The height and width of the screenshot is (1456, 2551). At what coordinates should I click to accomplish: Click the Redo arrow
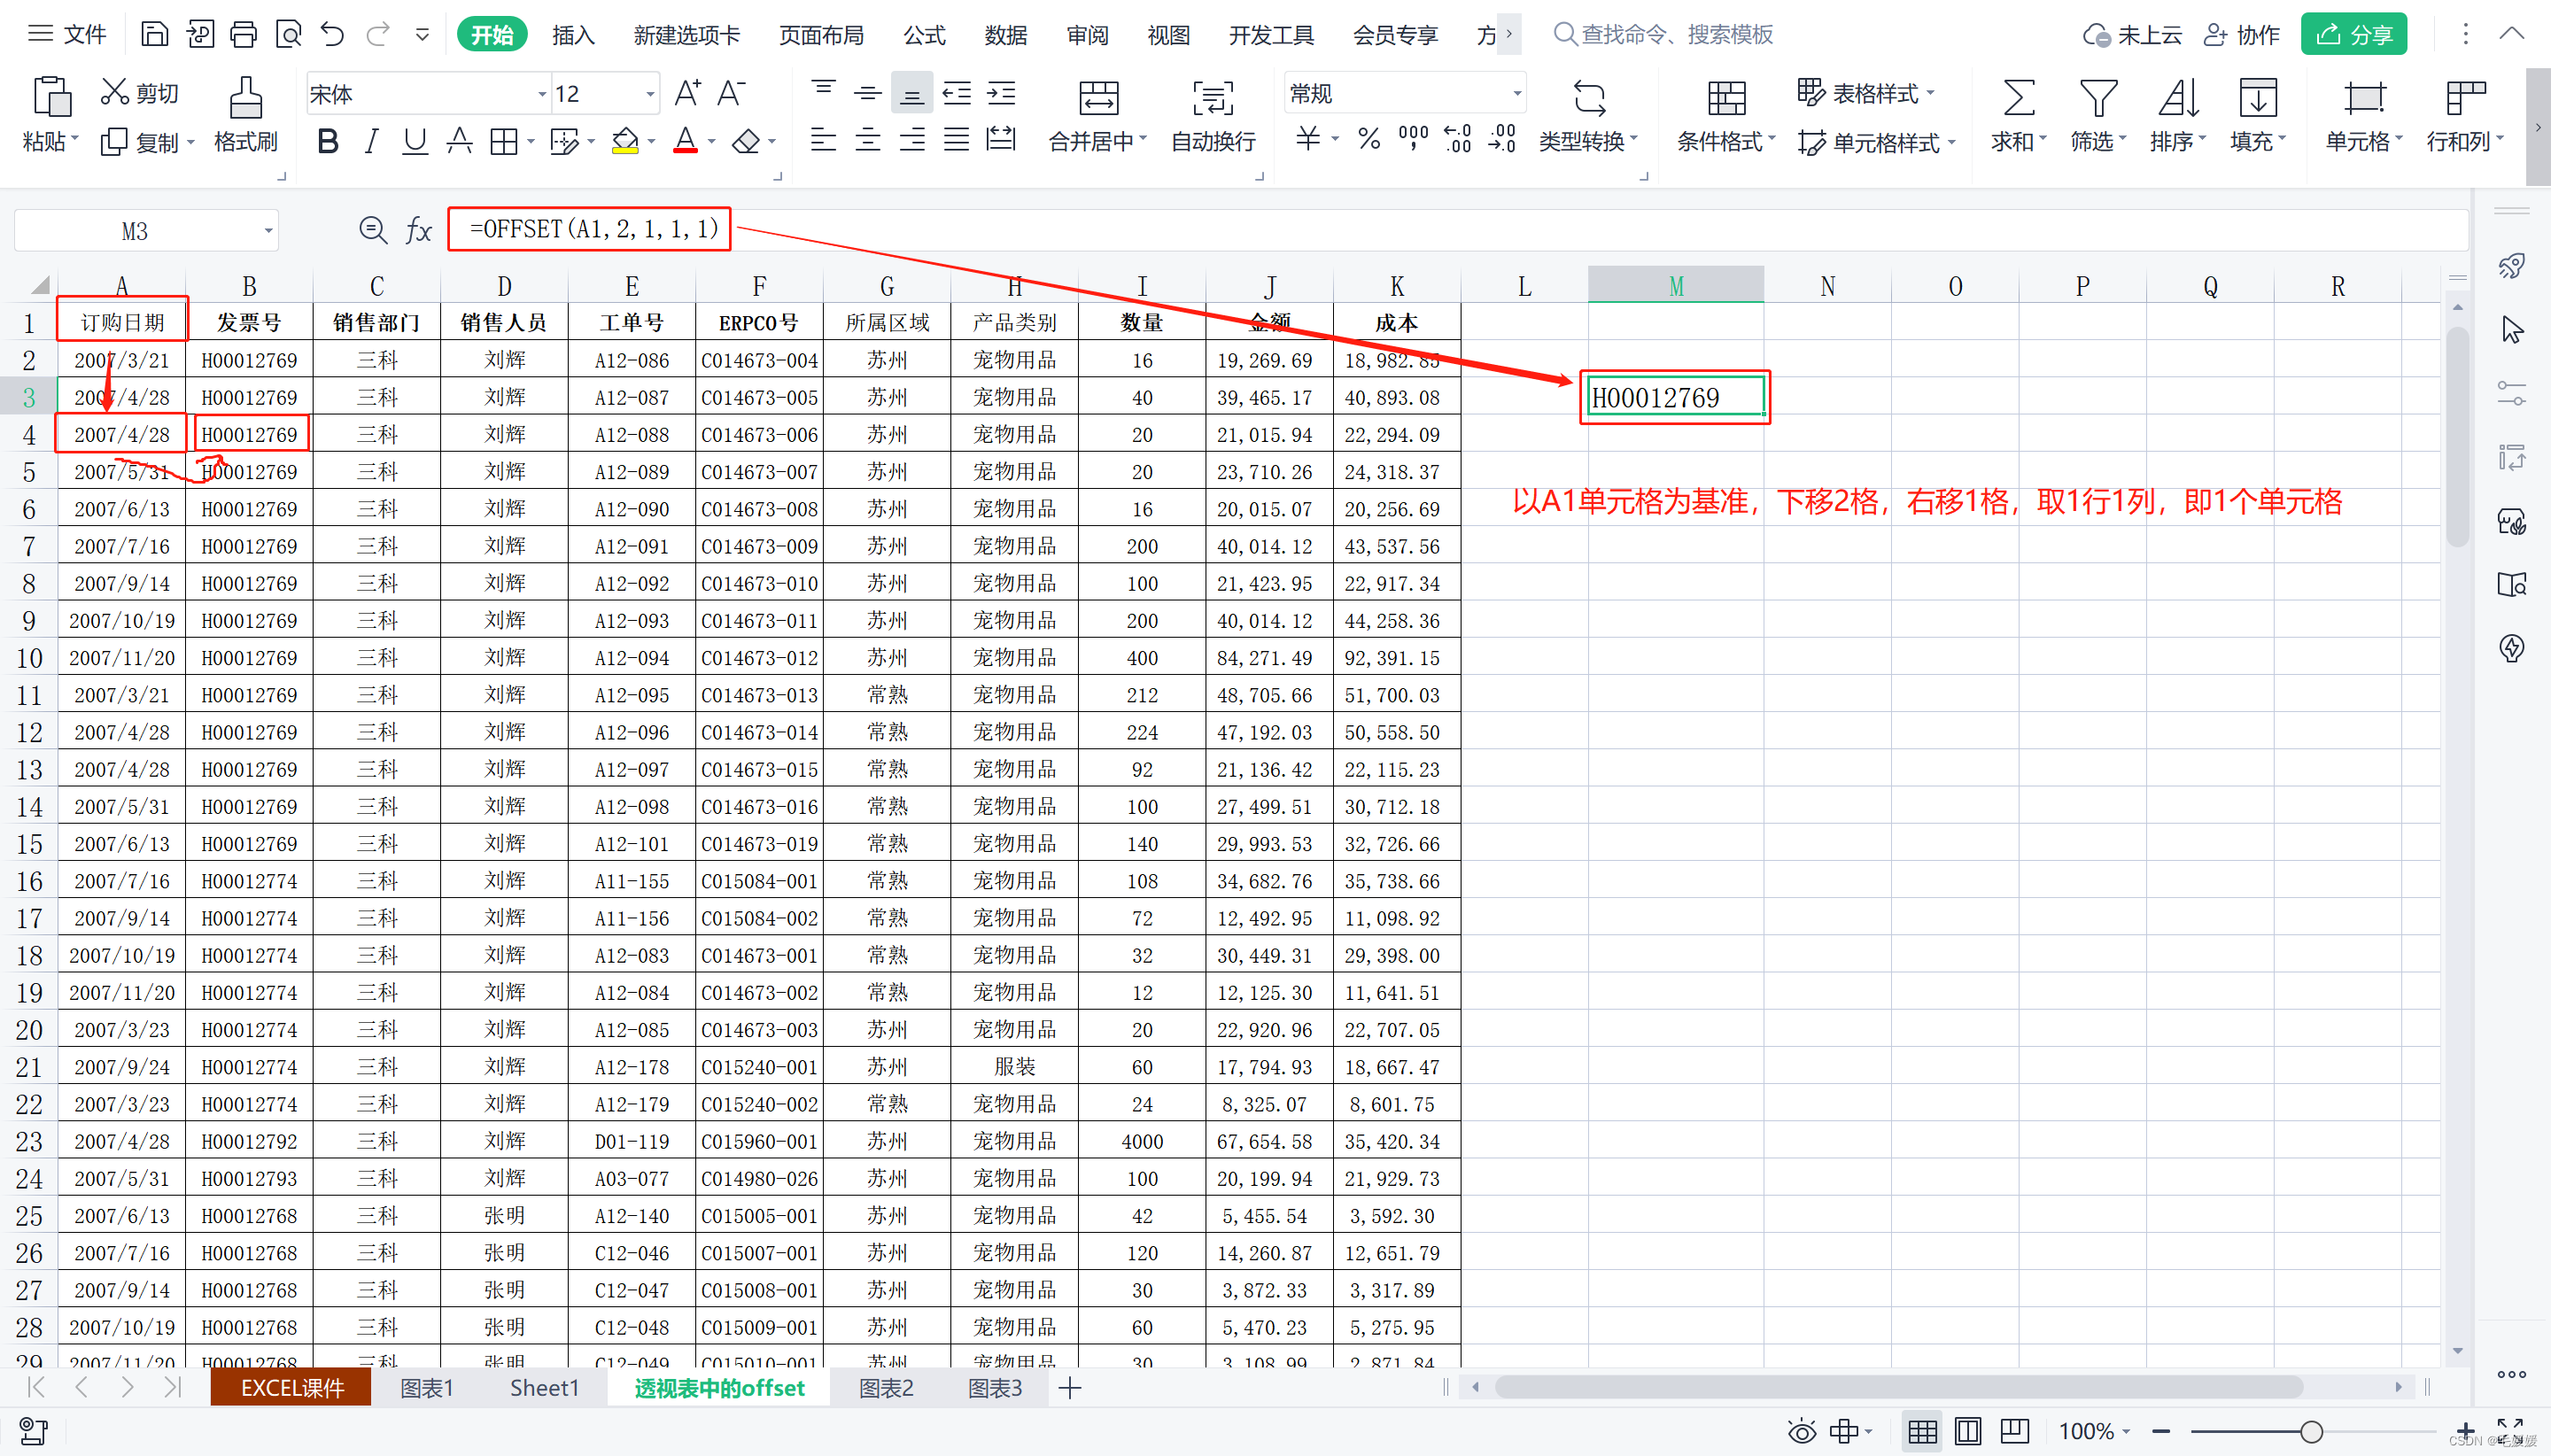coord(378,34)
